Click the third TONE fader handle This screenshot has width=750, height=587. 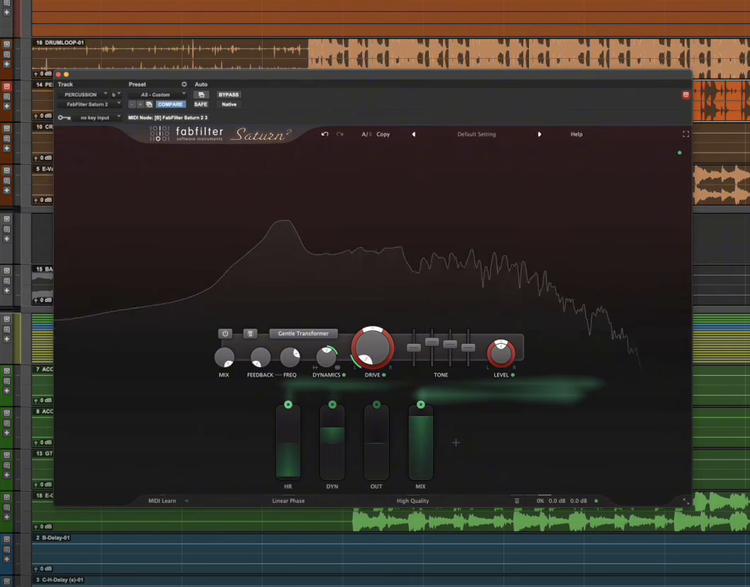450,344
